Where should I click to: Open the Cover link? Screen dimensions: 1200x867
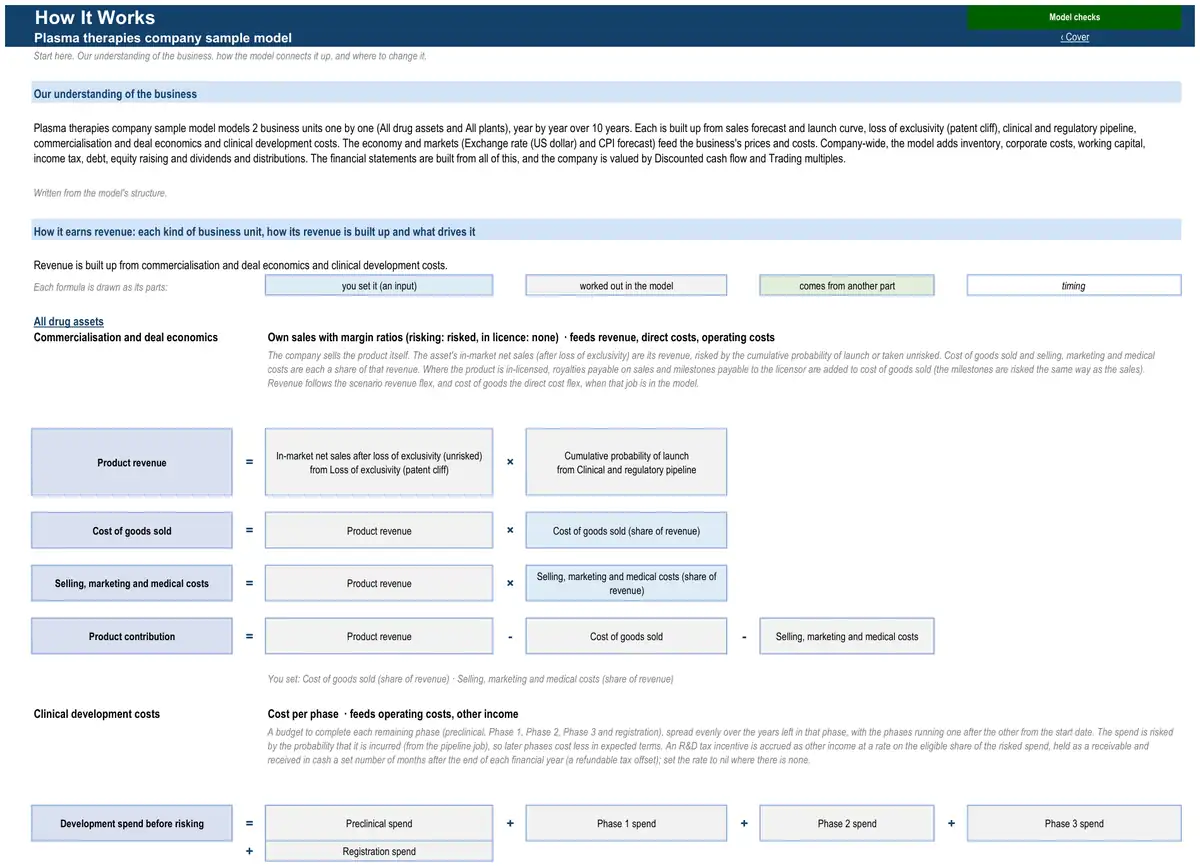tap(1075, 37)
